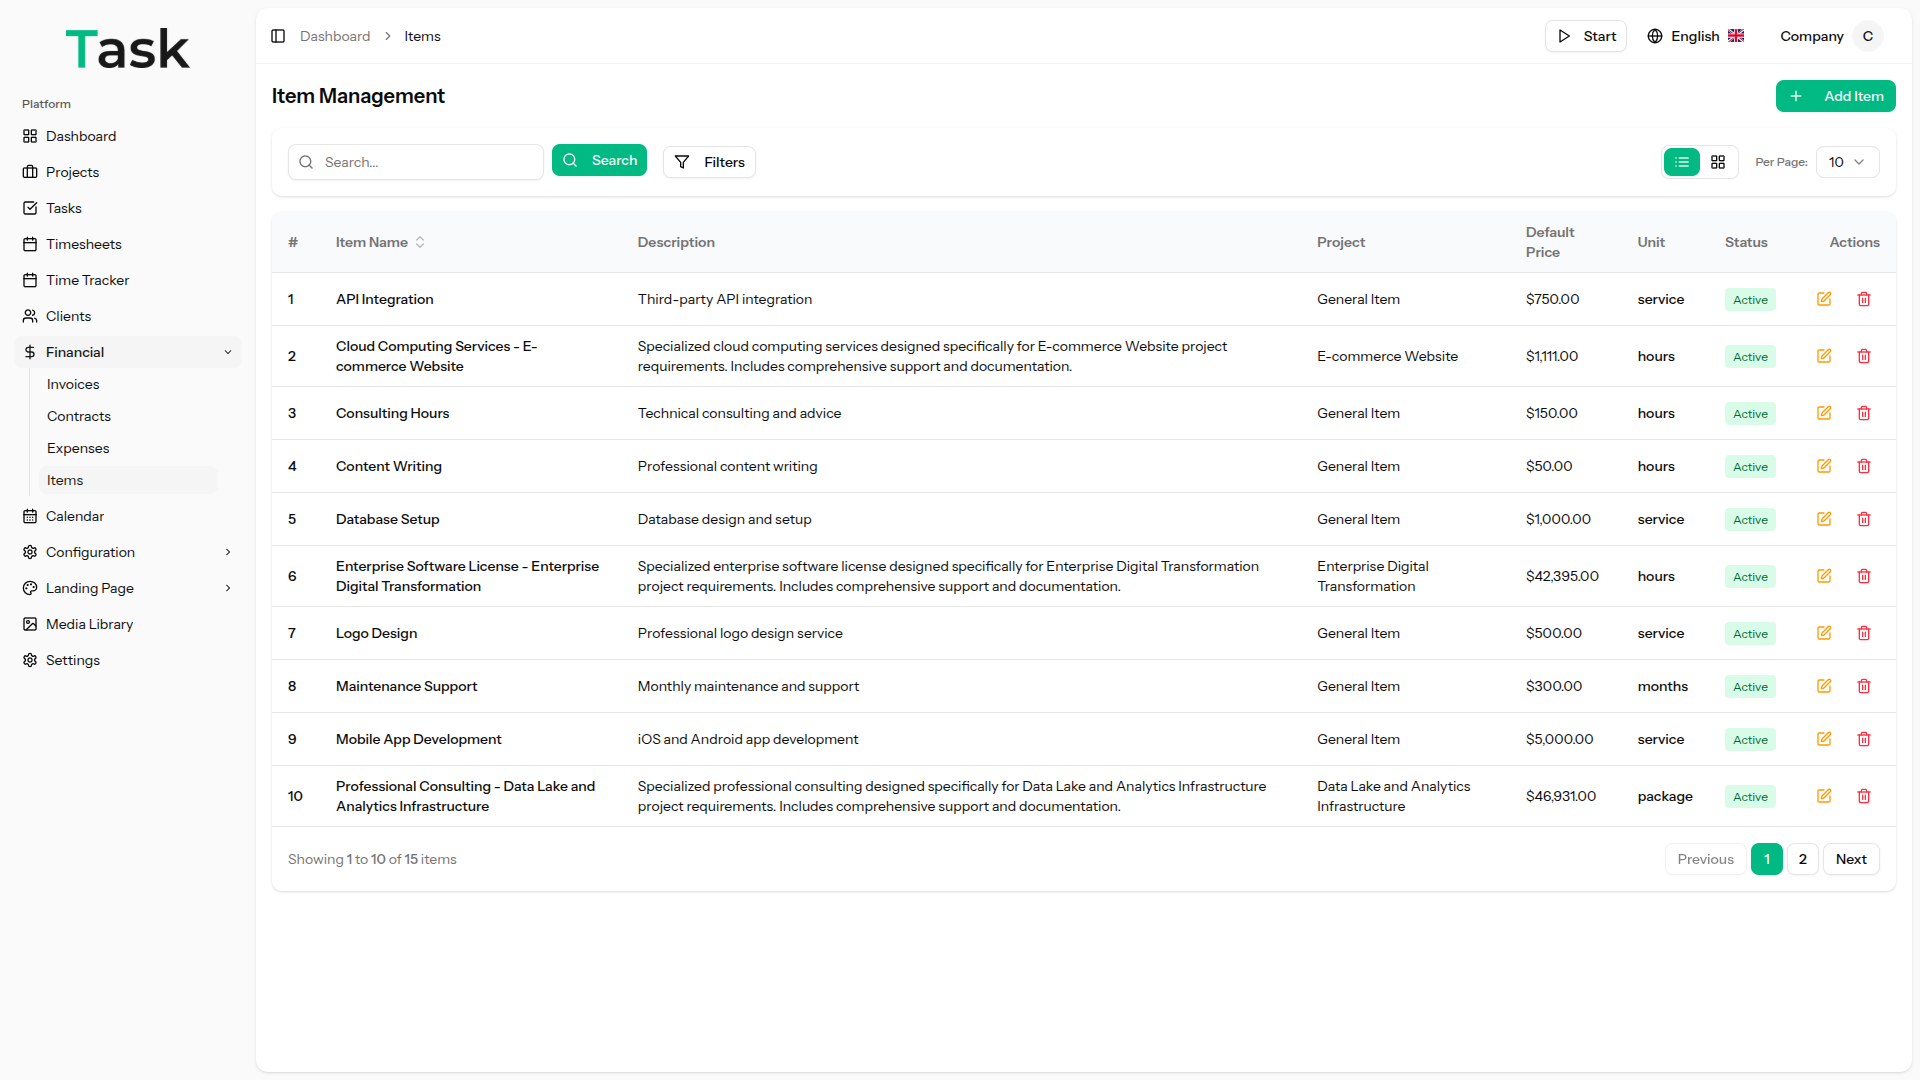Go to the Expenses submenu item
1920x1080 pixels.
point(78,448)
